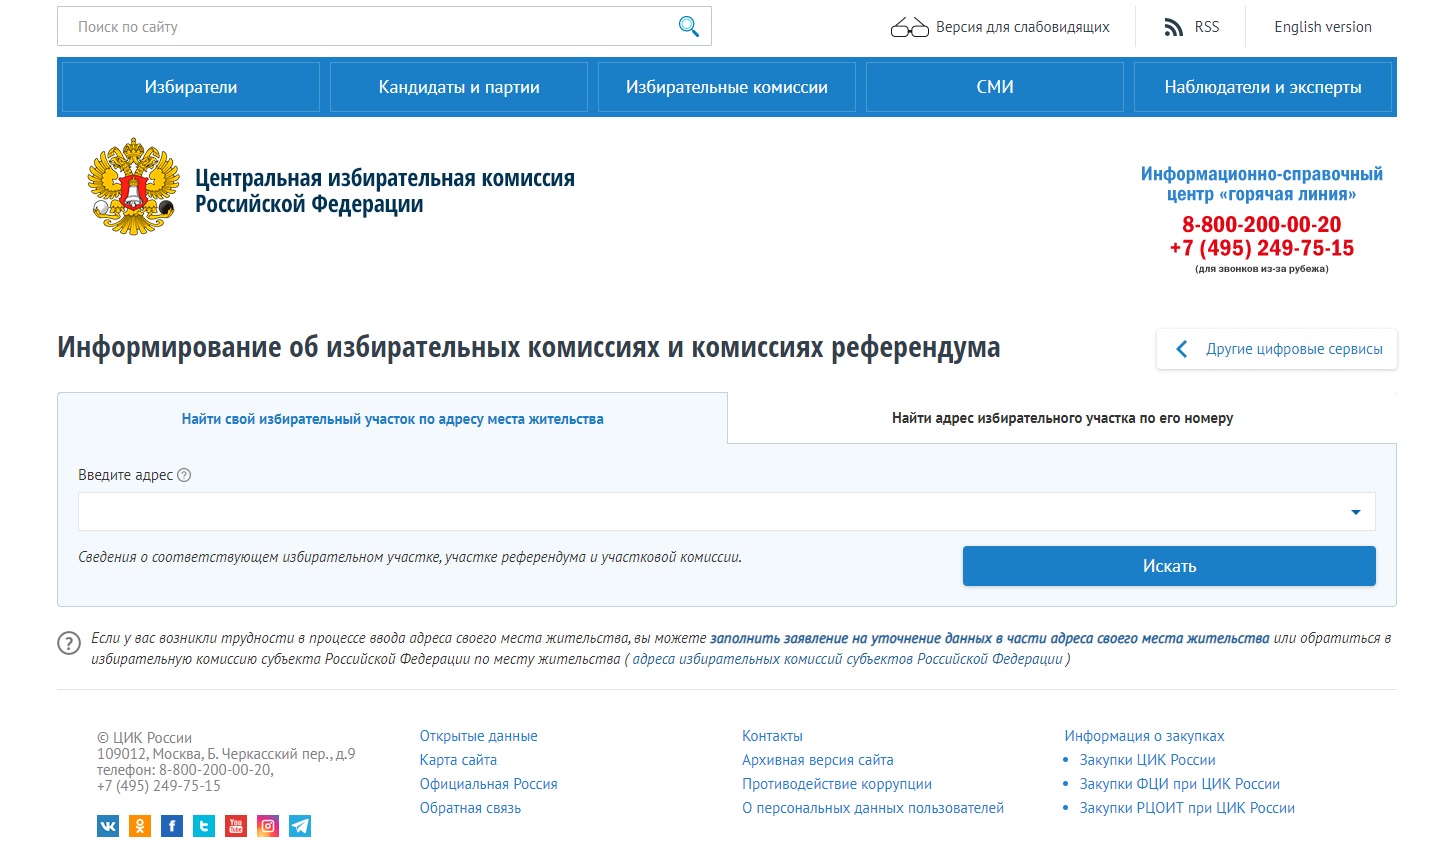Image resolution: width=1433 pixels, height=861 pixels.
Task: Click the address input field
Action: 727,511
